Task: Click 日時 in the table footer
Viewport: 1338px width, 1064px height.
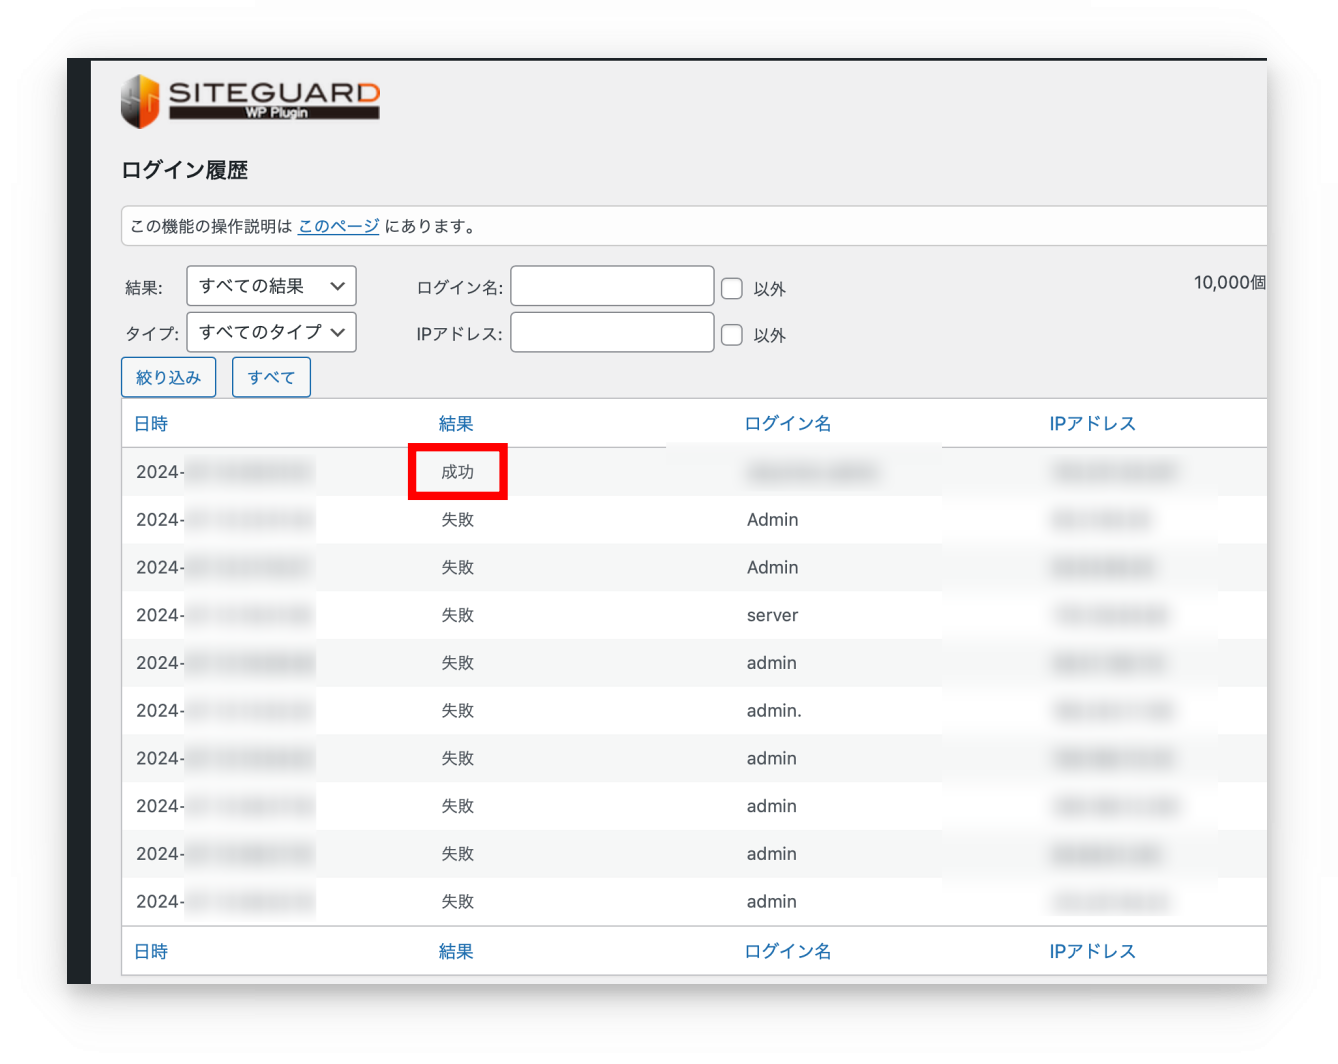Action: [151, 951]
